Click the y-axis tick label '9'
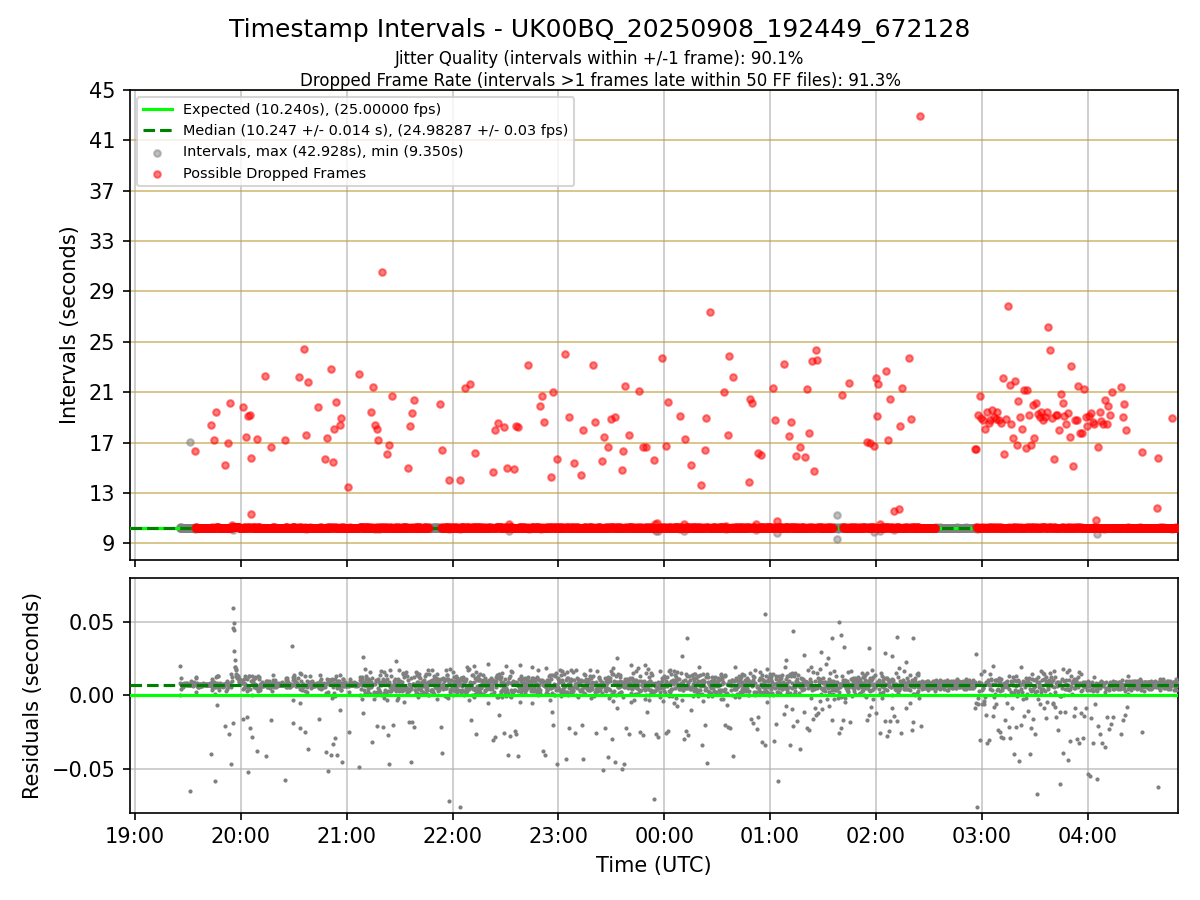The image size is (1200, 900). click(x=108, y=543)
